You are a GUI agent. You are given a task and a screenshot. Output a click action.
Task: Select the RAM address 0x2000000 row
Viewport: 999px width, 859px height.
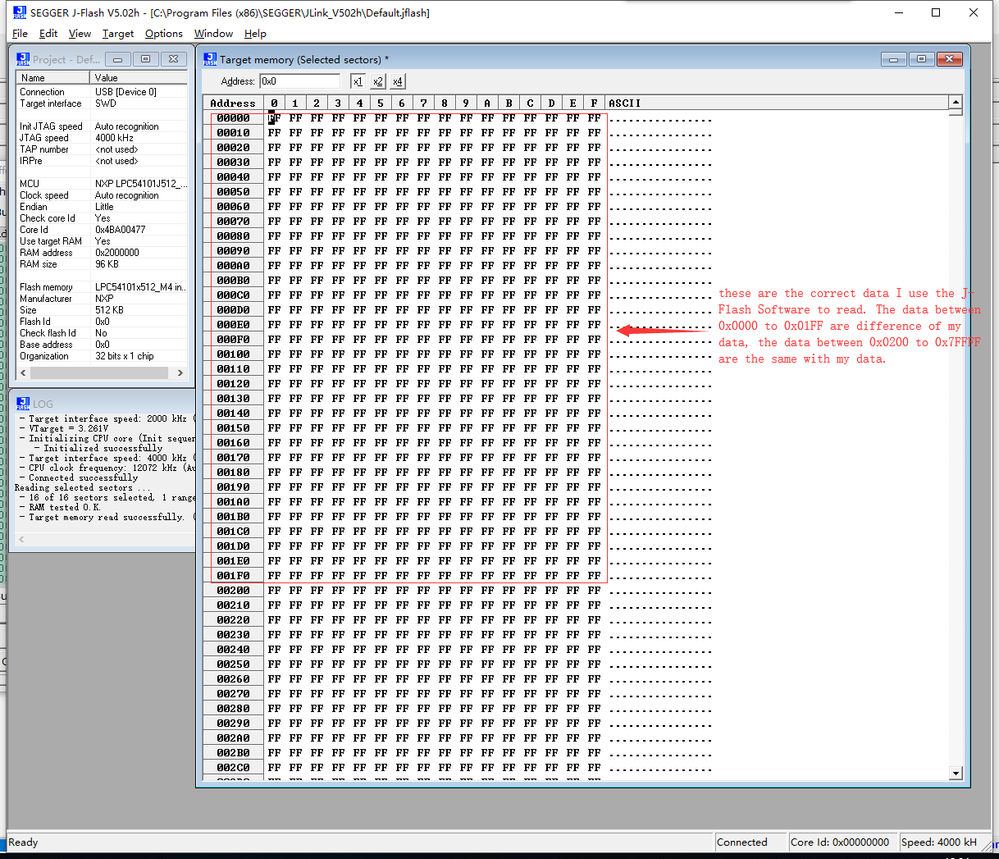pyautogui.click(x=102, y=252)
